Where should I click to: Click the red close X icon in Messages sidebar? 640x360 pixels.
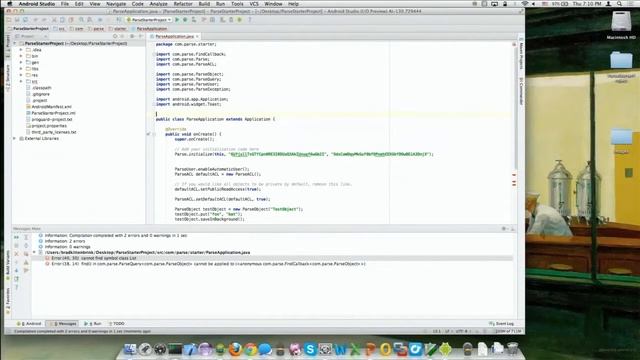(x=16, y=254)
